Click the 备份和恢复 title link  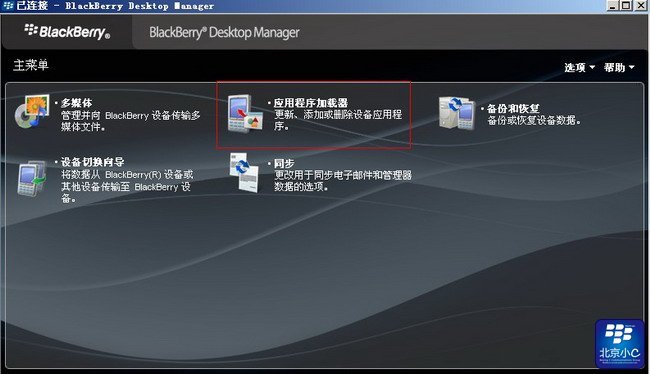(x=513, y=109)
